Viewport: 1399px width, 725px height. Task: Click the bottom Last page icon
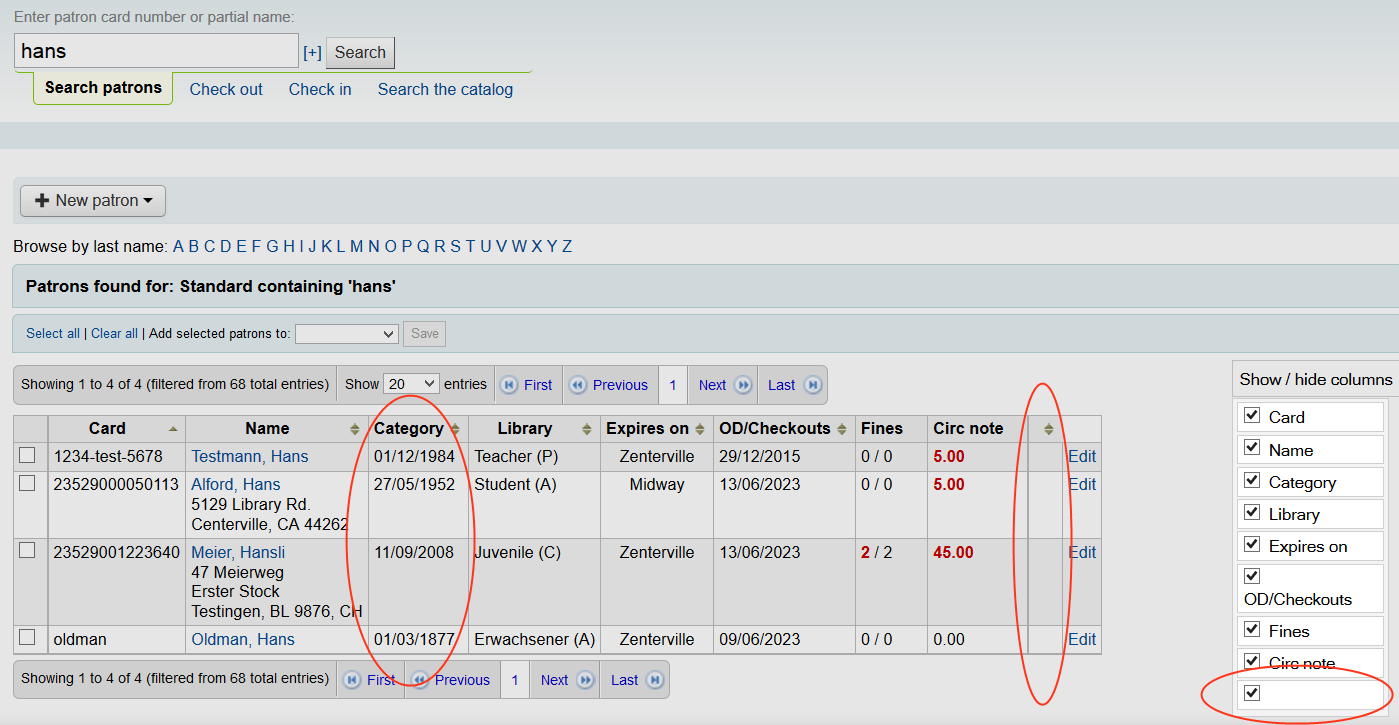tap(654, 680)
